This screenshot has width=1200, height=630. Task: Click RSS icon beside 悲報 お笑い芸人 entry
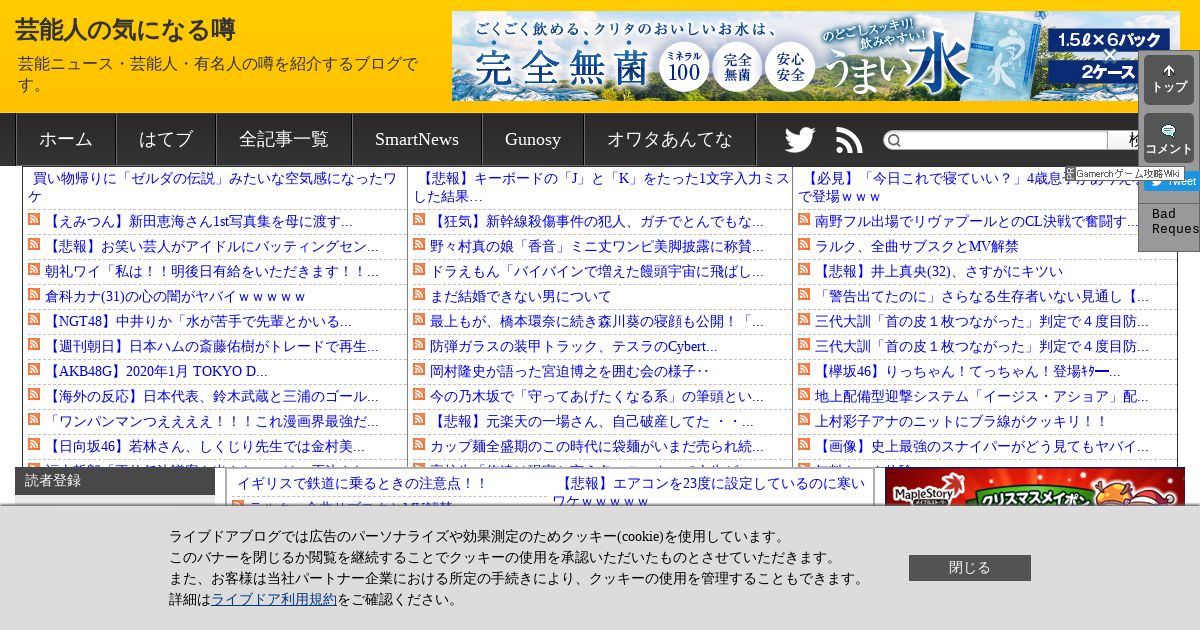(35, 245)
